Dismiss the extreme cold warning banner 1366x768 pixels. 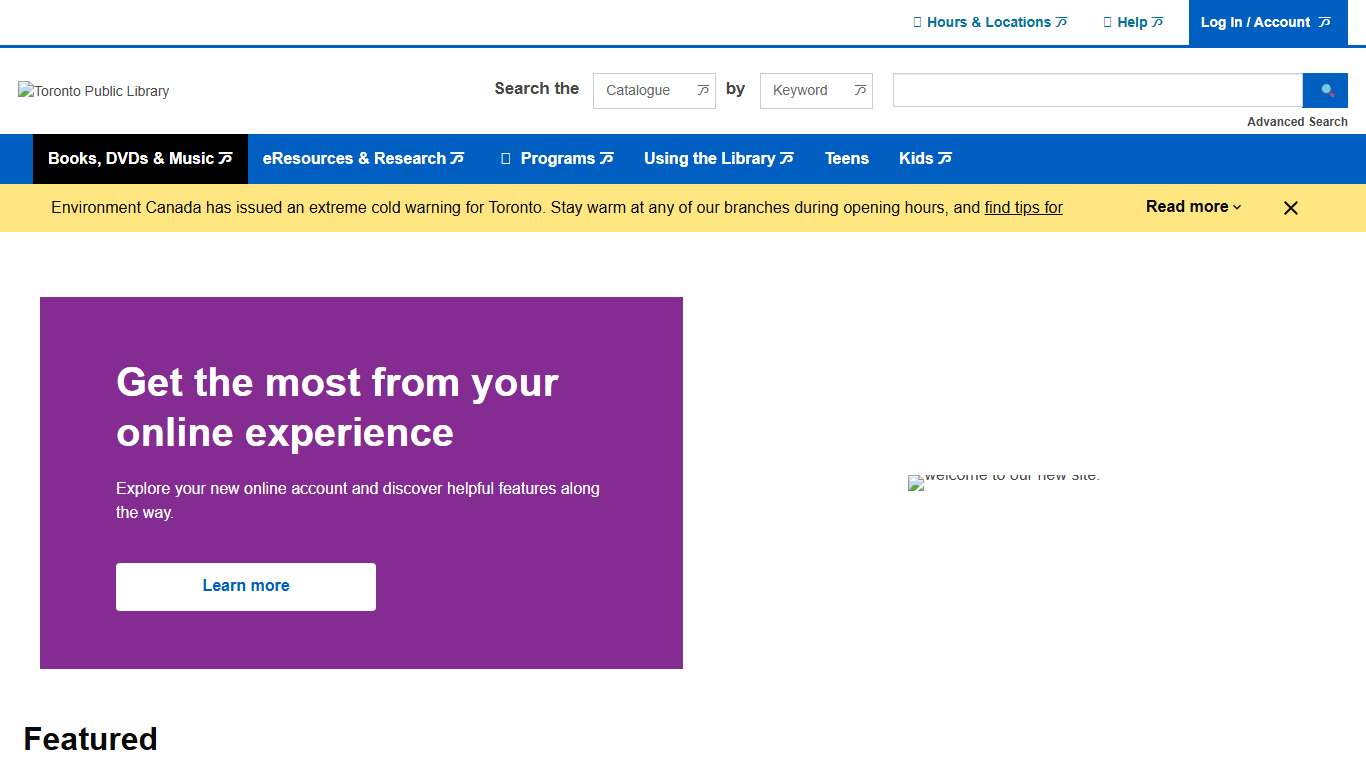click(1290, 208)
